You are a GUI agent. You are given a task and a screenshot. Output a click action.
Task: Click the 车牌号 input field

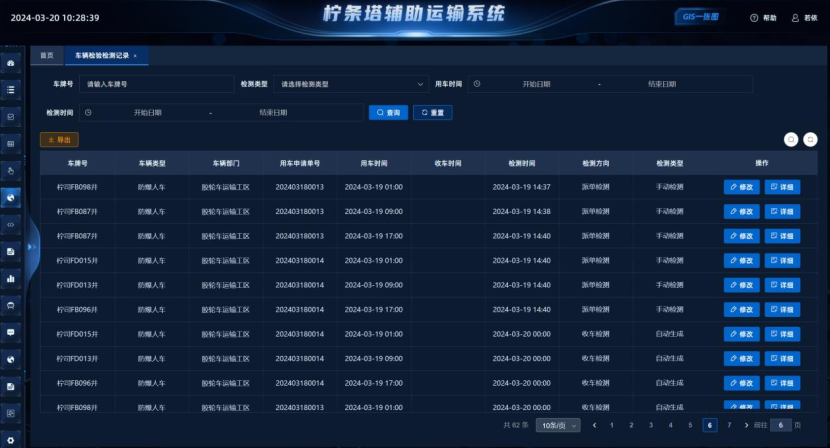(155, 84)
